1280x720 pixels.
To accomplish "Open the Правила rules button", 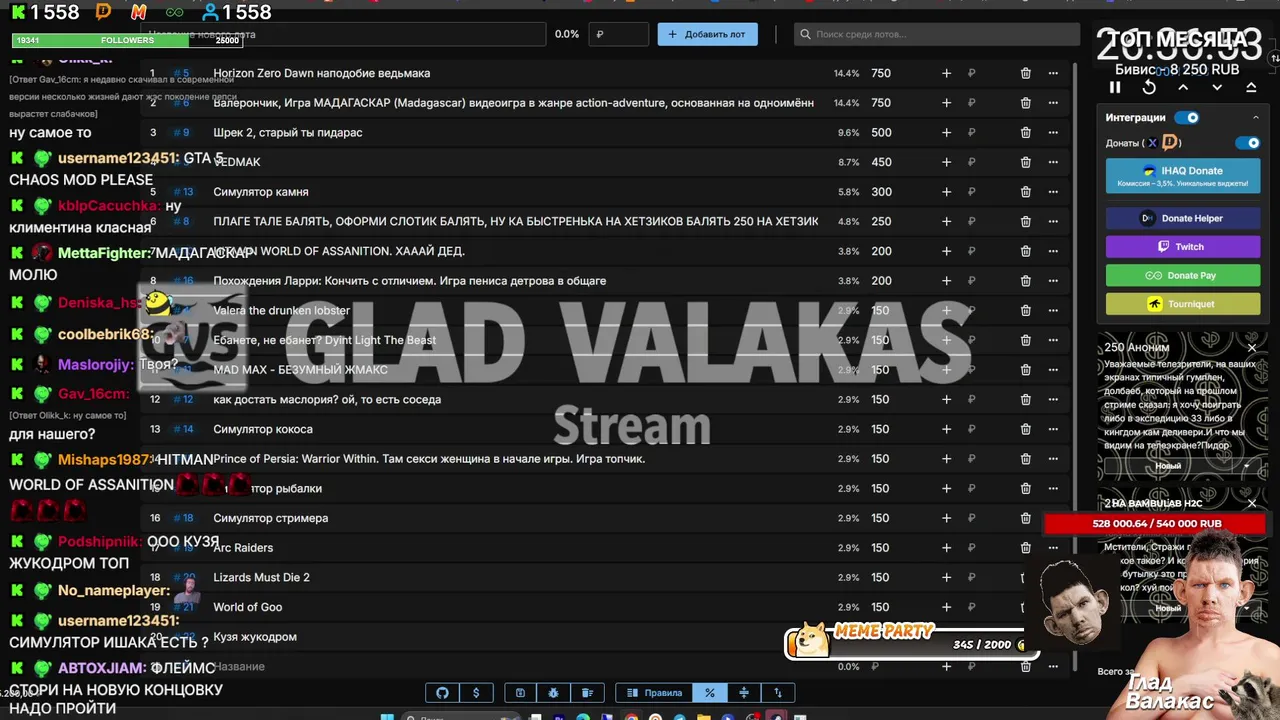I will 654,693.
